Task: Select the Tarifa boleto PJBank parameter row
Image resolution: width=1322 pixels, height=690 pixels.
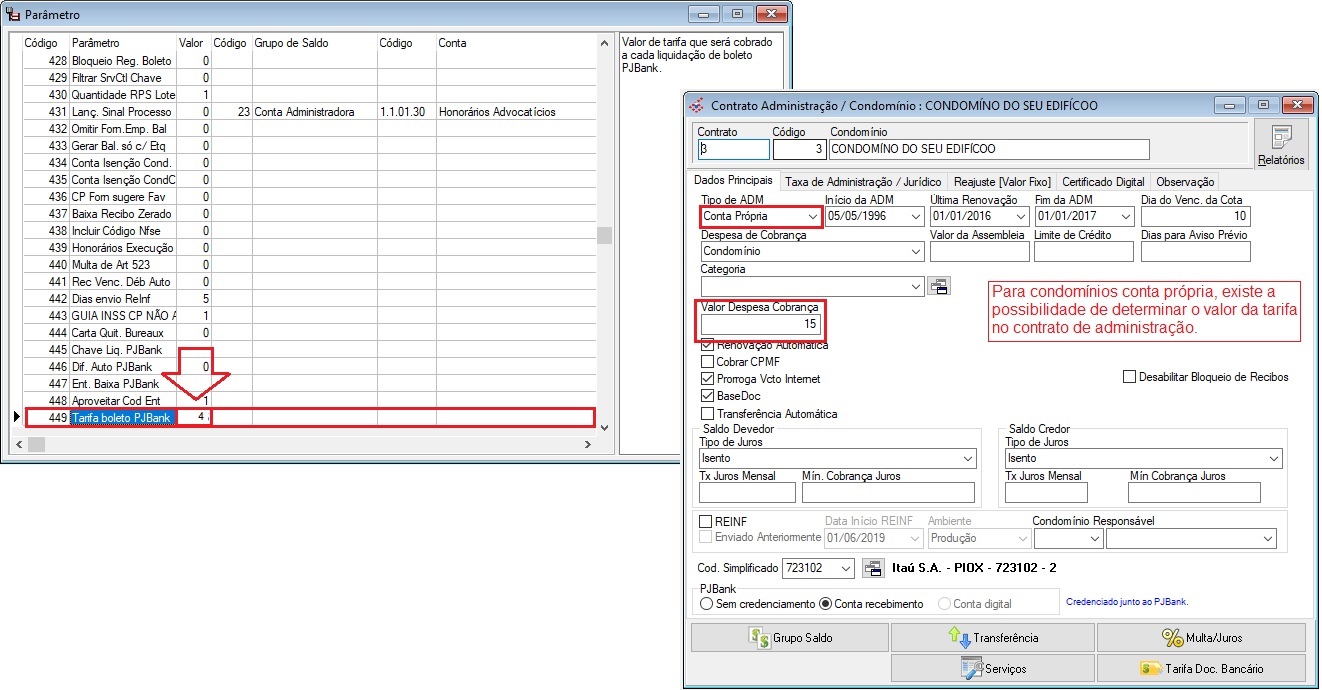Action: (x=310, y=417)
